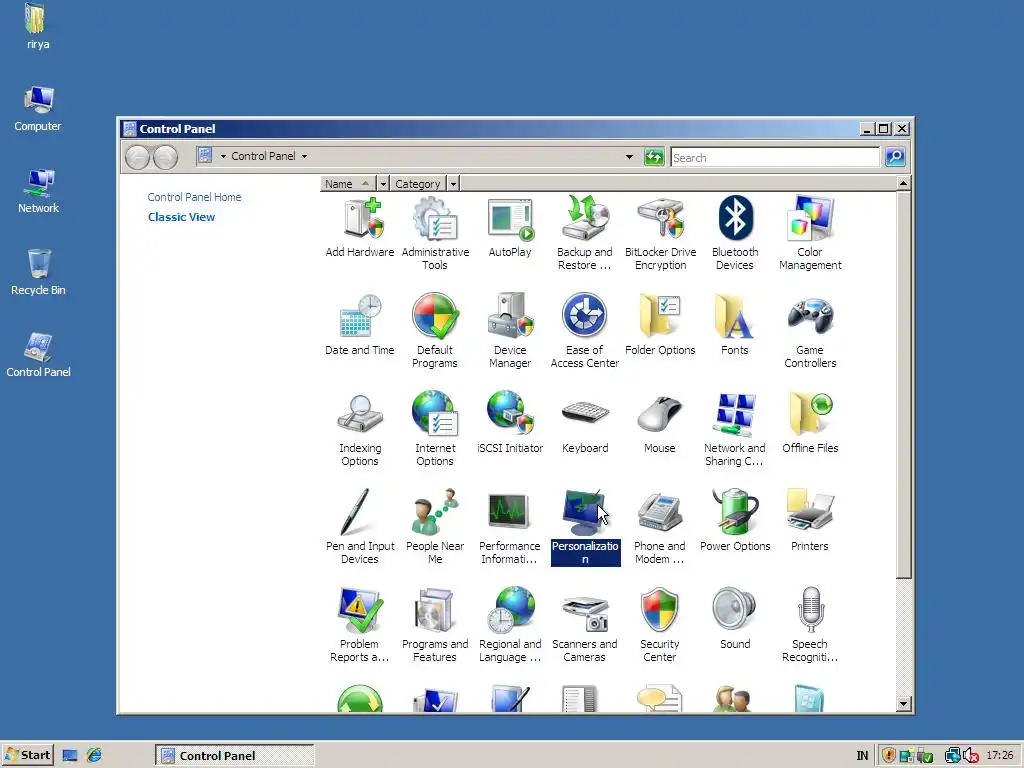Viewport: 1024px width, 768px height.
Task: Open Regional and Language Options
Action: 510,625
